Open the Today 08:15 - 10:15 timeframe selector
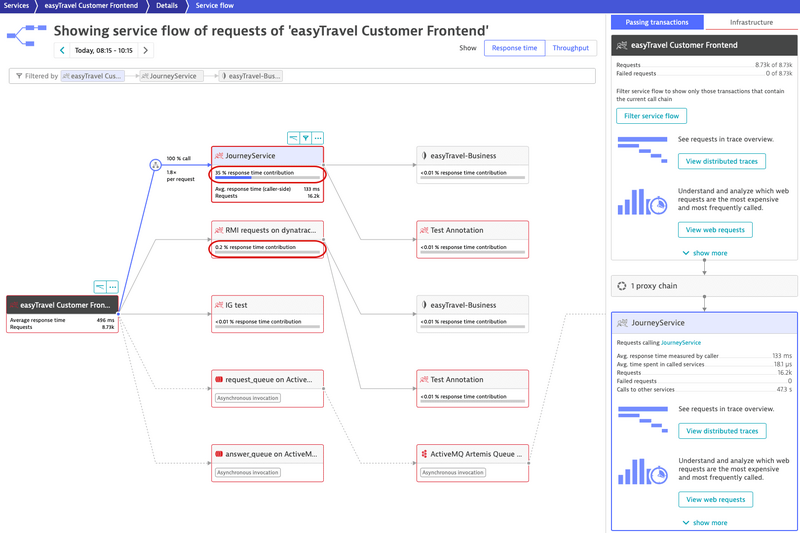The image size is (800, 533). (104, 50)
